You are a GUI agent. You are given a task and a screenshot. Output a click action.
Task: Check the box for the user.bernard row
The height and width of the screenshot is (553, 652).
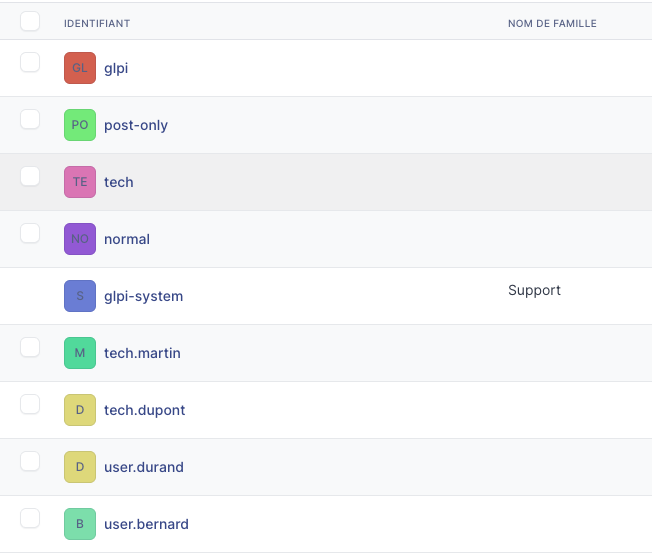30,518
